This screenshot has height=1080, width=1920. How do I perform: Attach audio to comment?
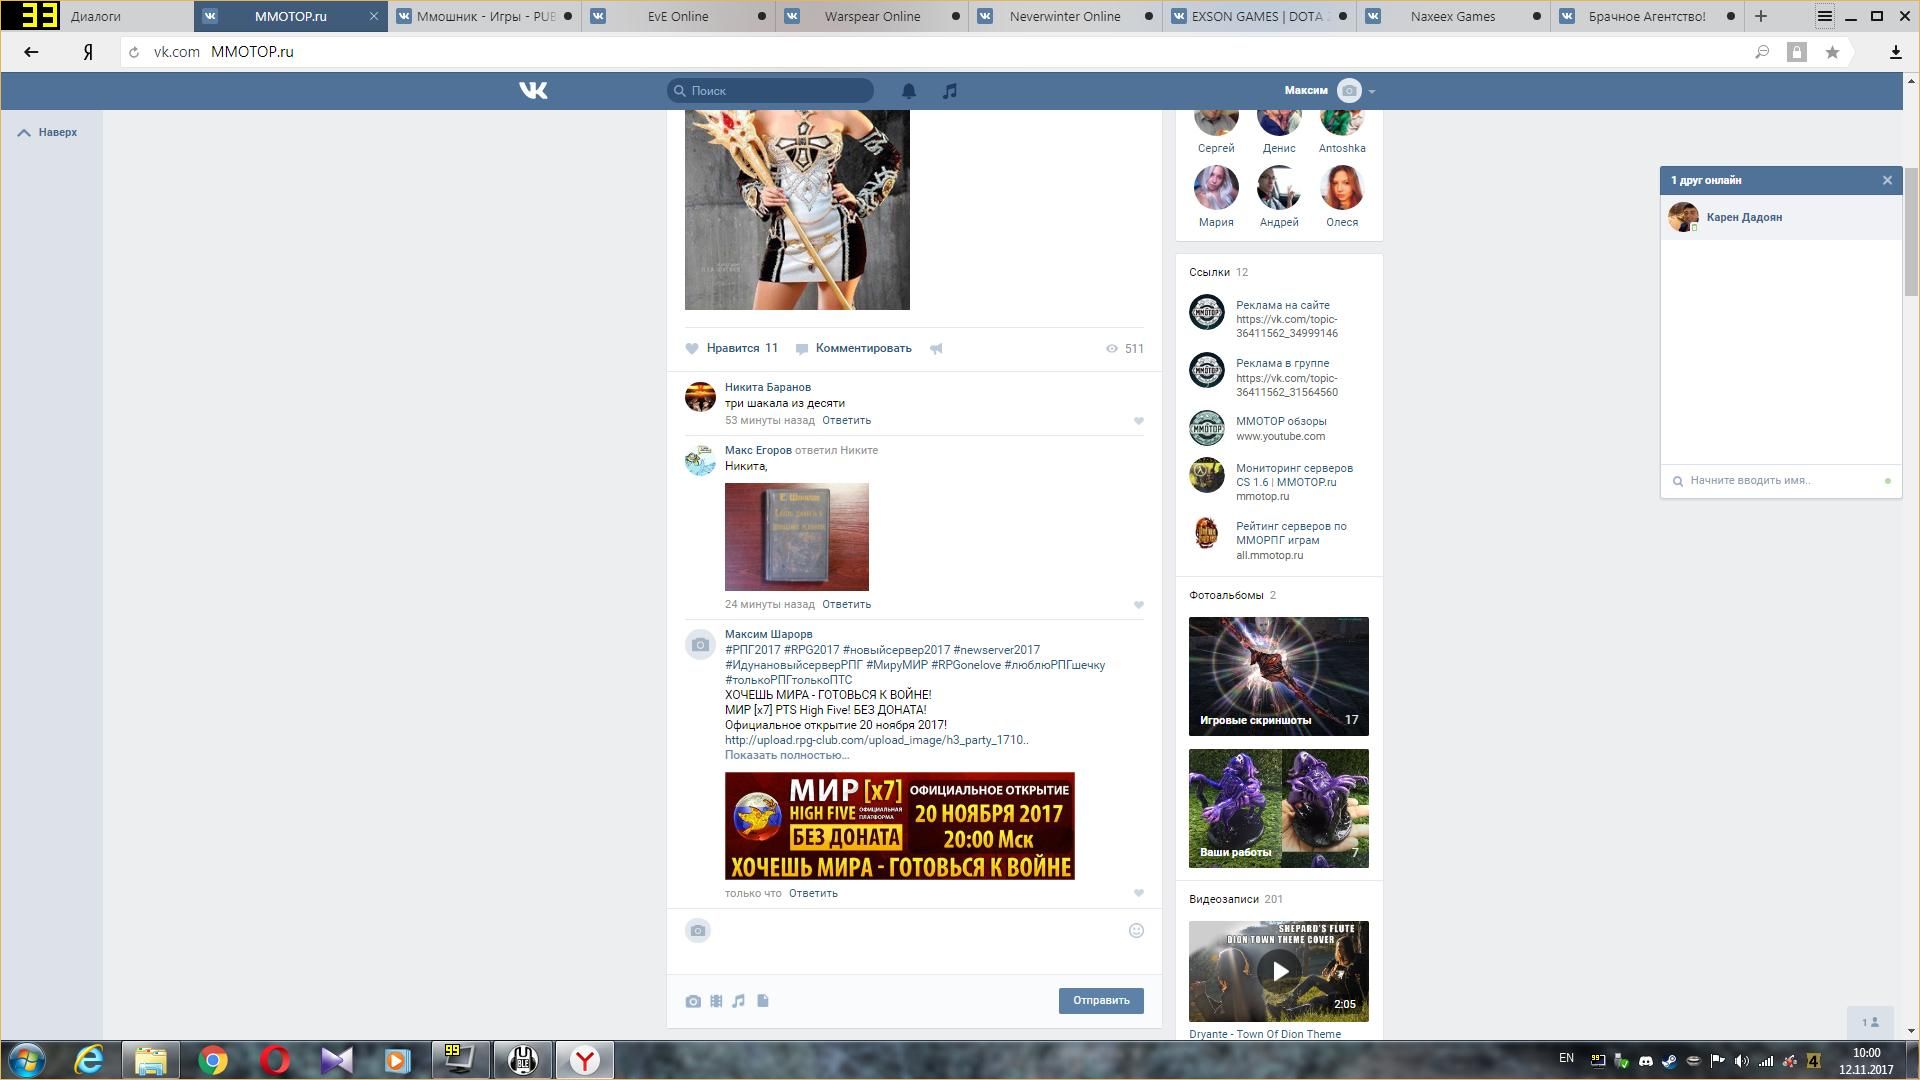point(739,1001)
